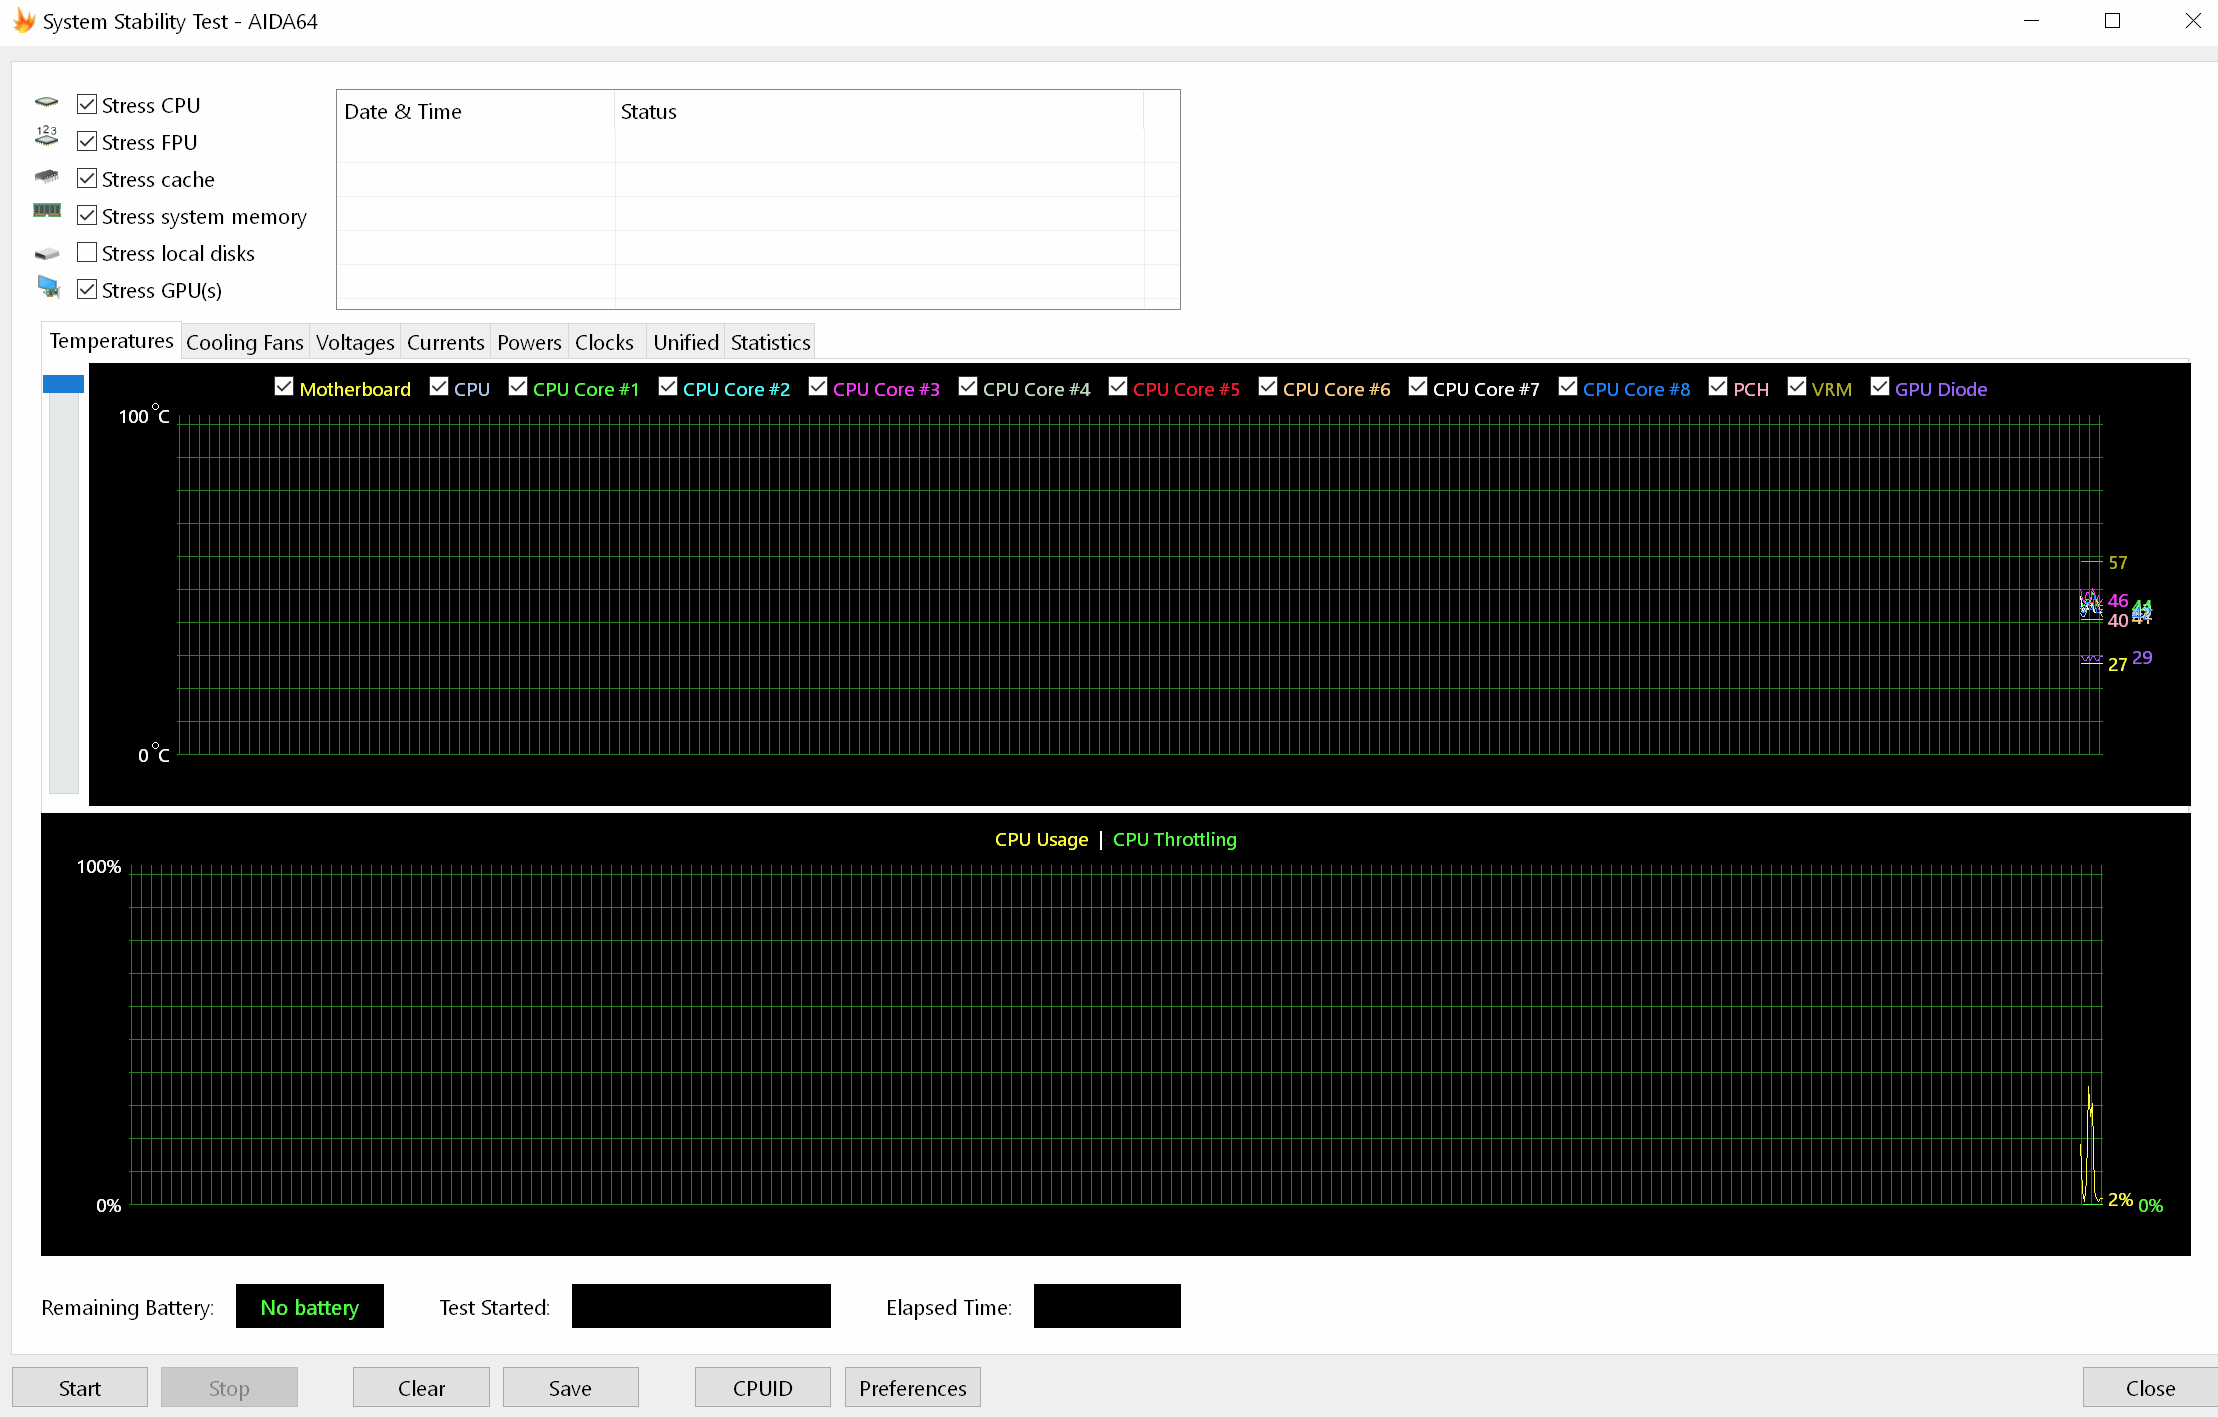Switch to the Cooling Fans tab
Screen dimensions: 2218x1417
pyautogui.click(x=244, y=343)
